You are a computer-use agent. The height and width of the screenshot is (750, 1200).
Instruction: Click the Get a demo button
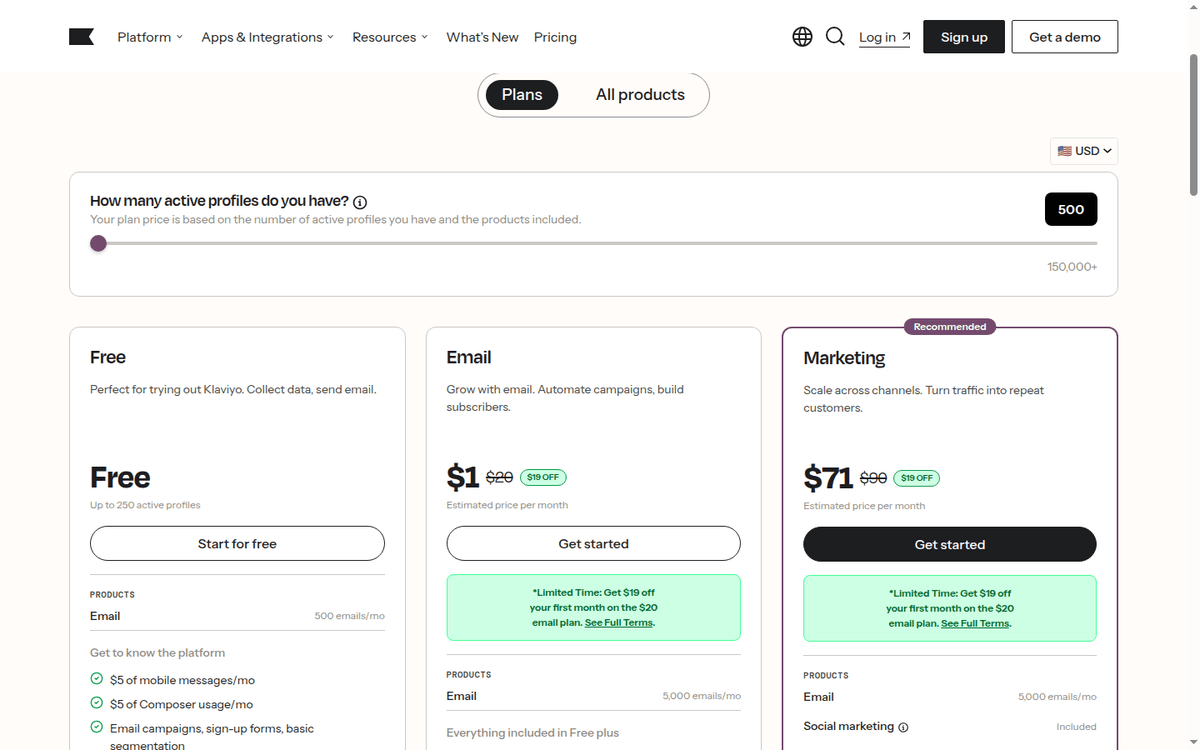(x=1065, y=37)
